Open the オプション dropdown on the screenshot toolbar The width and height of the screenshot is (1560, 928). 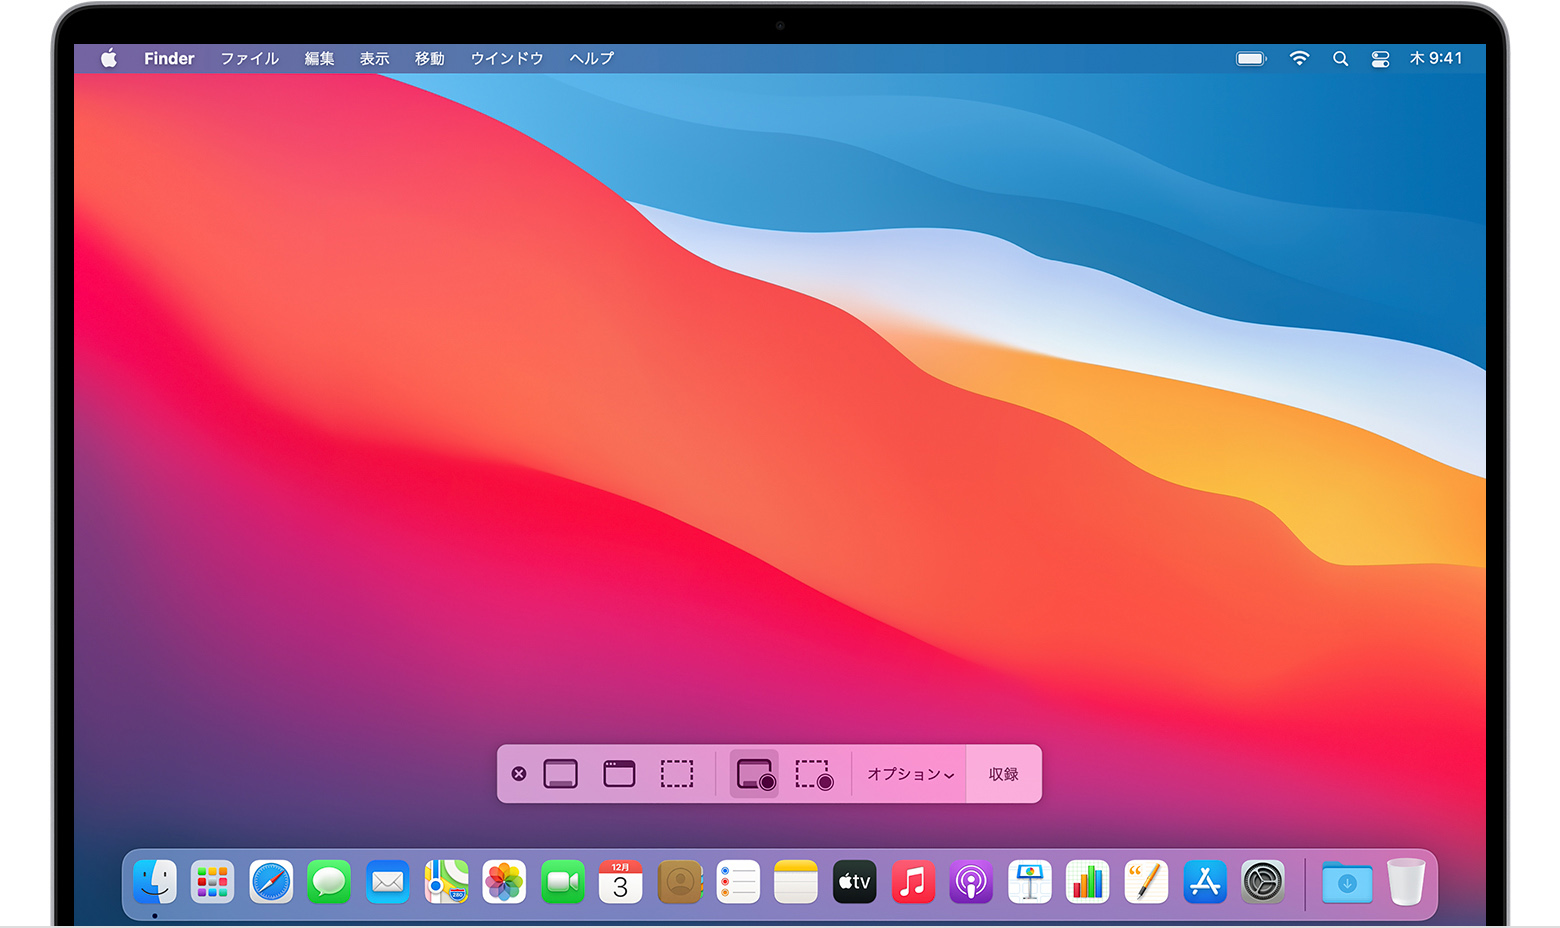pos(908,773)
